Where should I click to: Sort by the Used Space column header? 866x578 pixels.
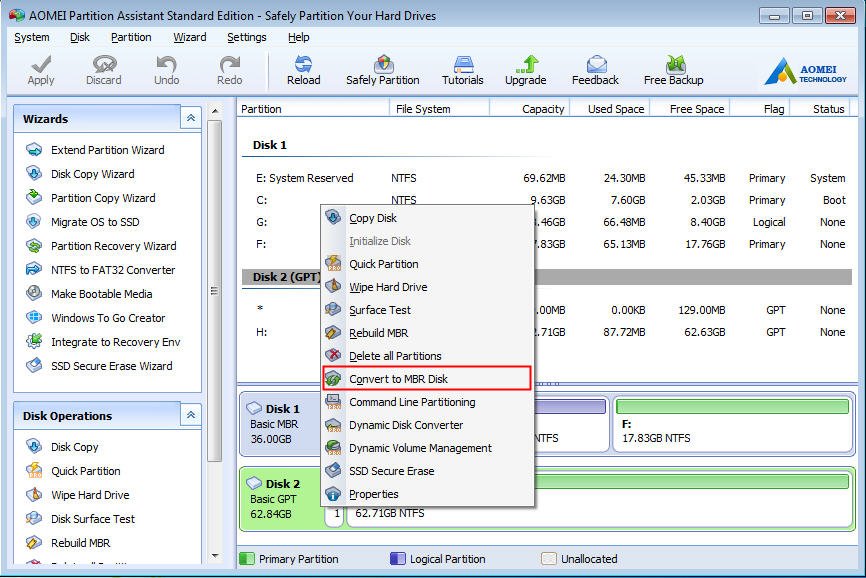610,109
